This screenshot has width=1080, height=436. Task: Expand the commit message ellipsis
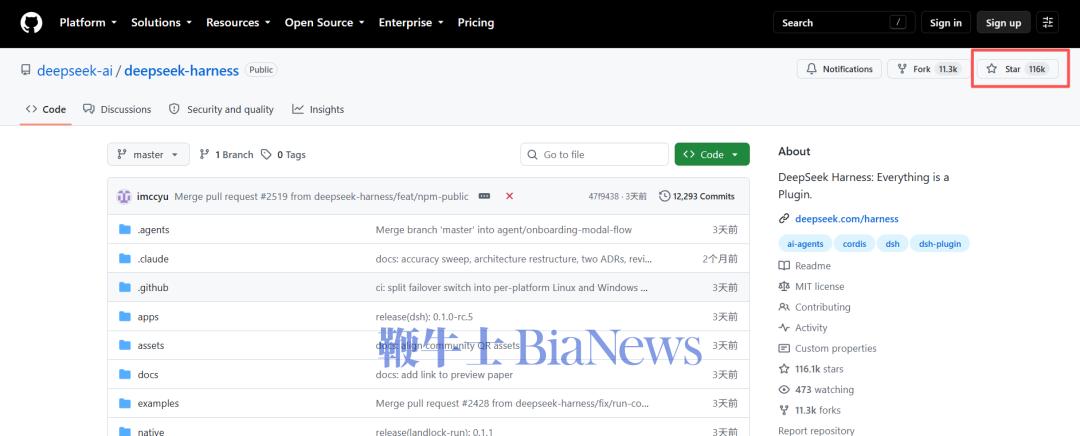click(x=484, y=196)
